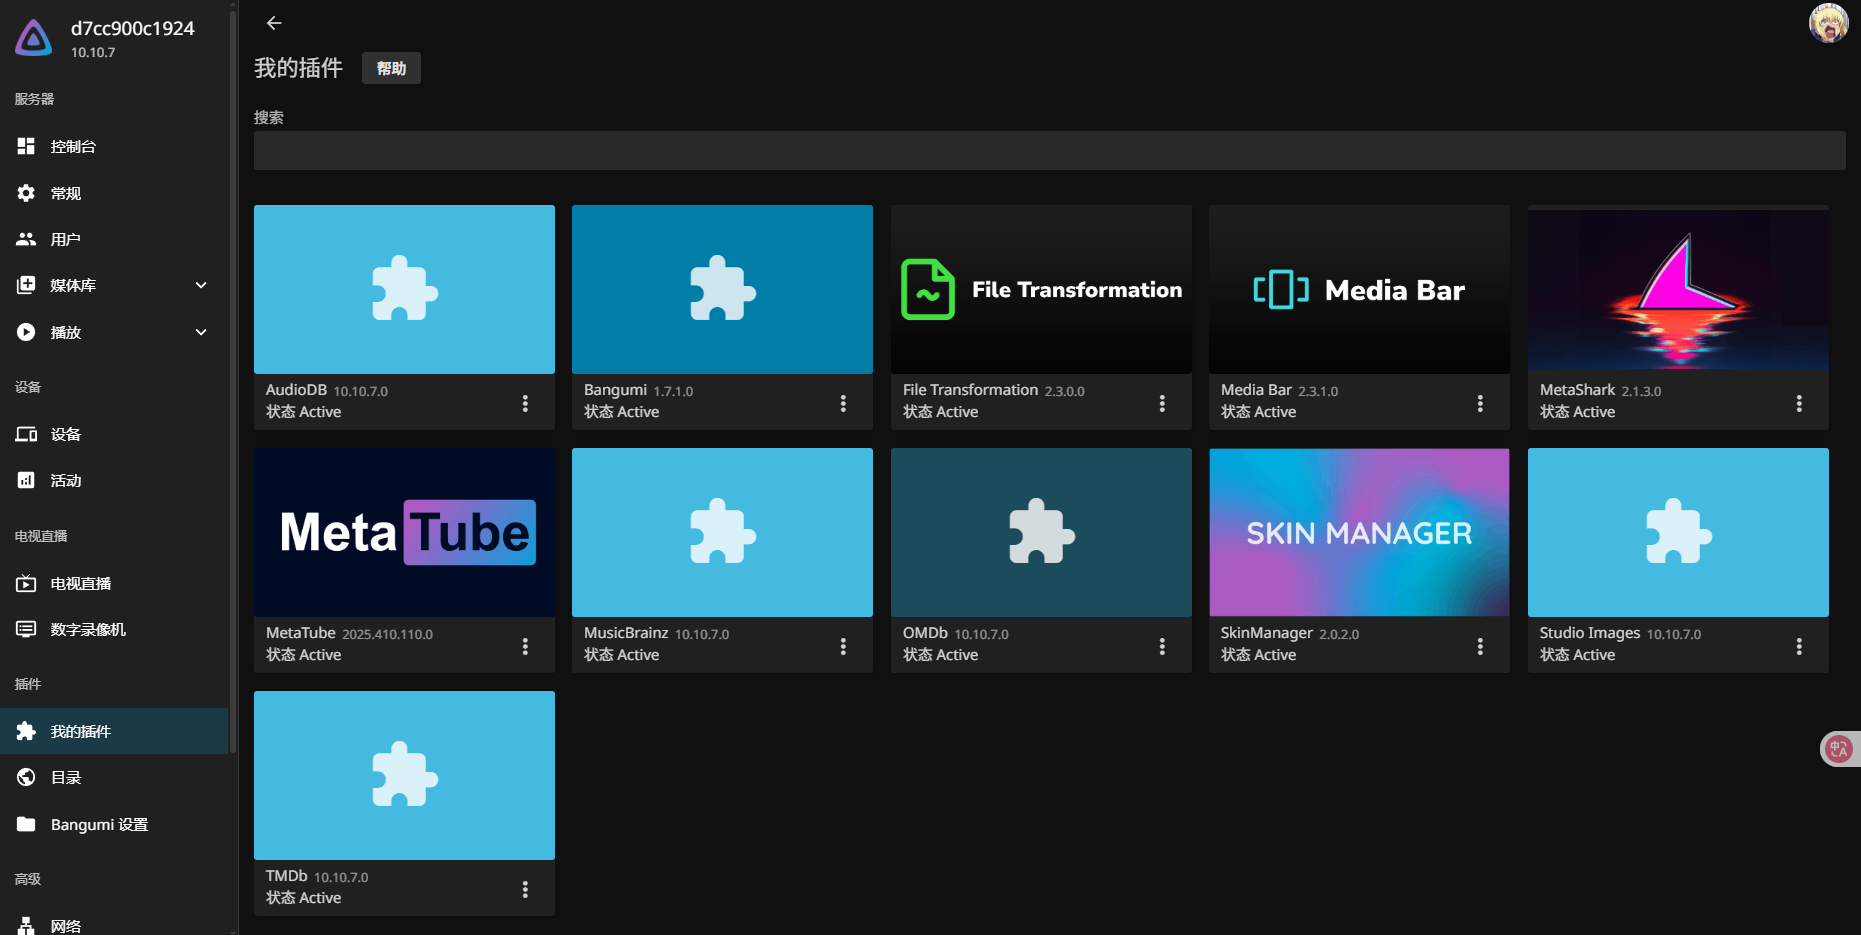Open more options for AudioDB plugin
Screen dimensions: 1861x935
point(525,403)
